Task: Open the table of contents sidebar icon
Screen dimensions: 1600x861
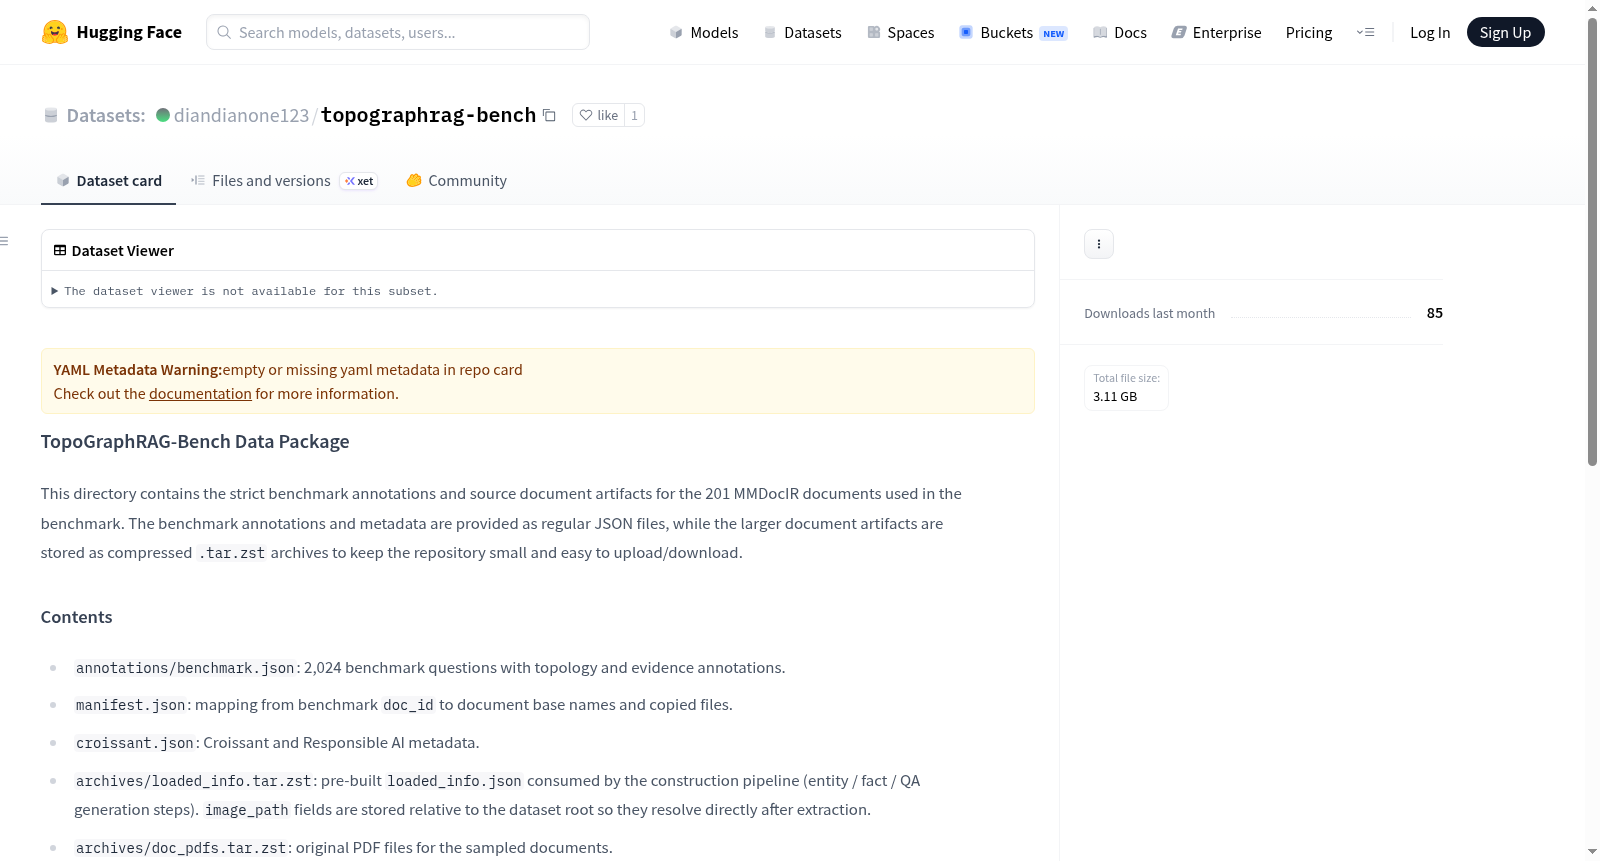Action: tap(4, 241)
